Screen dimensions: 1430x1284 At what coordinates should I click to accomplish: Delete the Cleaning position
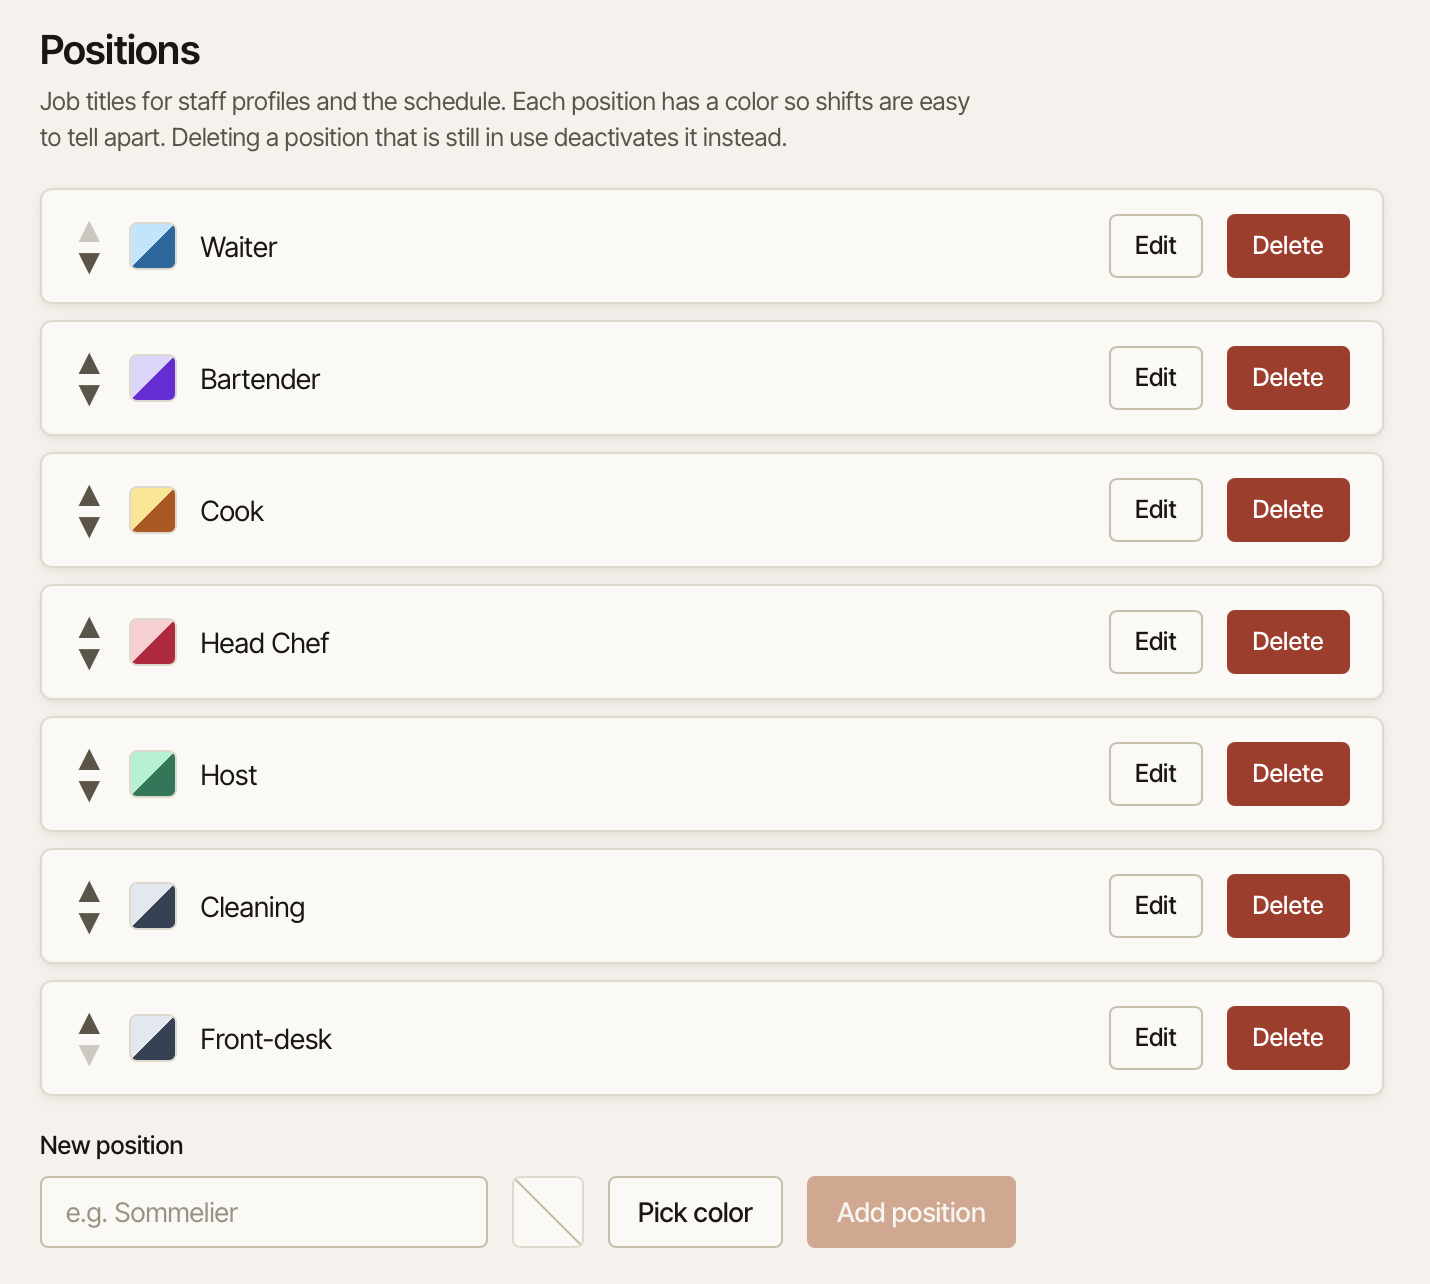point(1288,906)
